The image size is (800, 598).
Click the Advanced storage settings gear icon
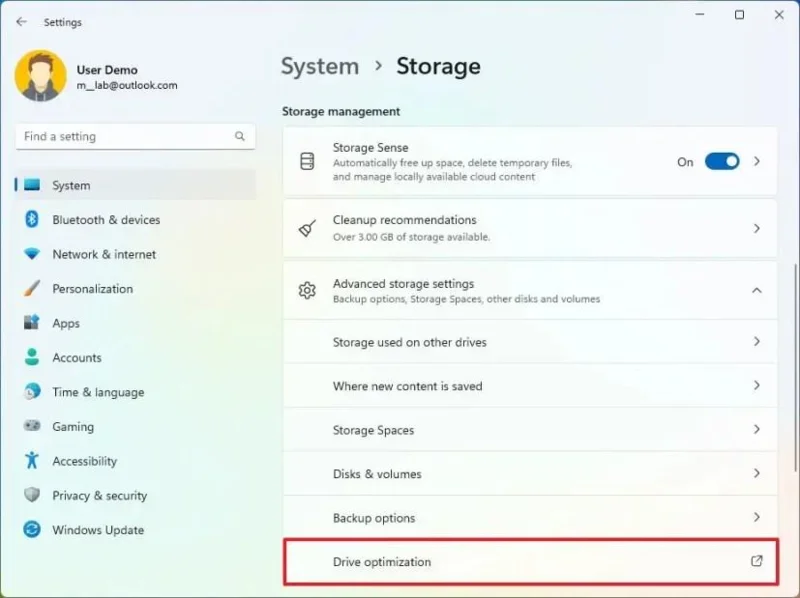[307, 290]
